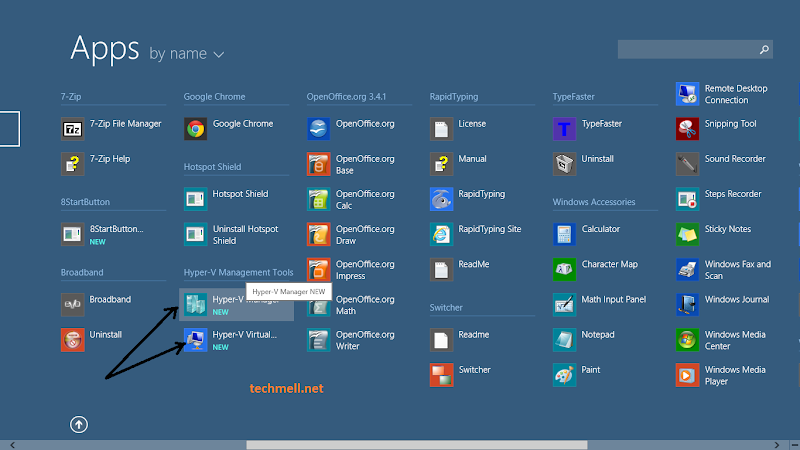Select the Windows Accessories group header

(594, 202)
